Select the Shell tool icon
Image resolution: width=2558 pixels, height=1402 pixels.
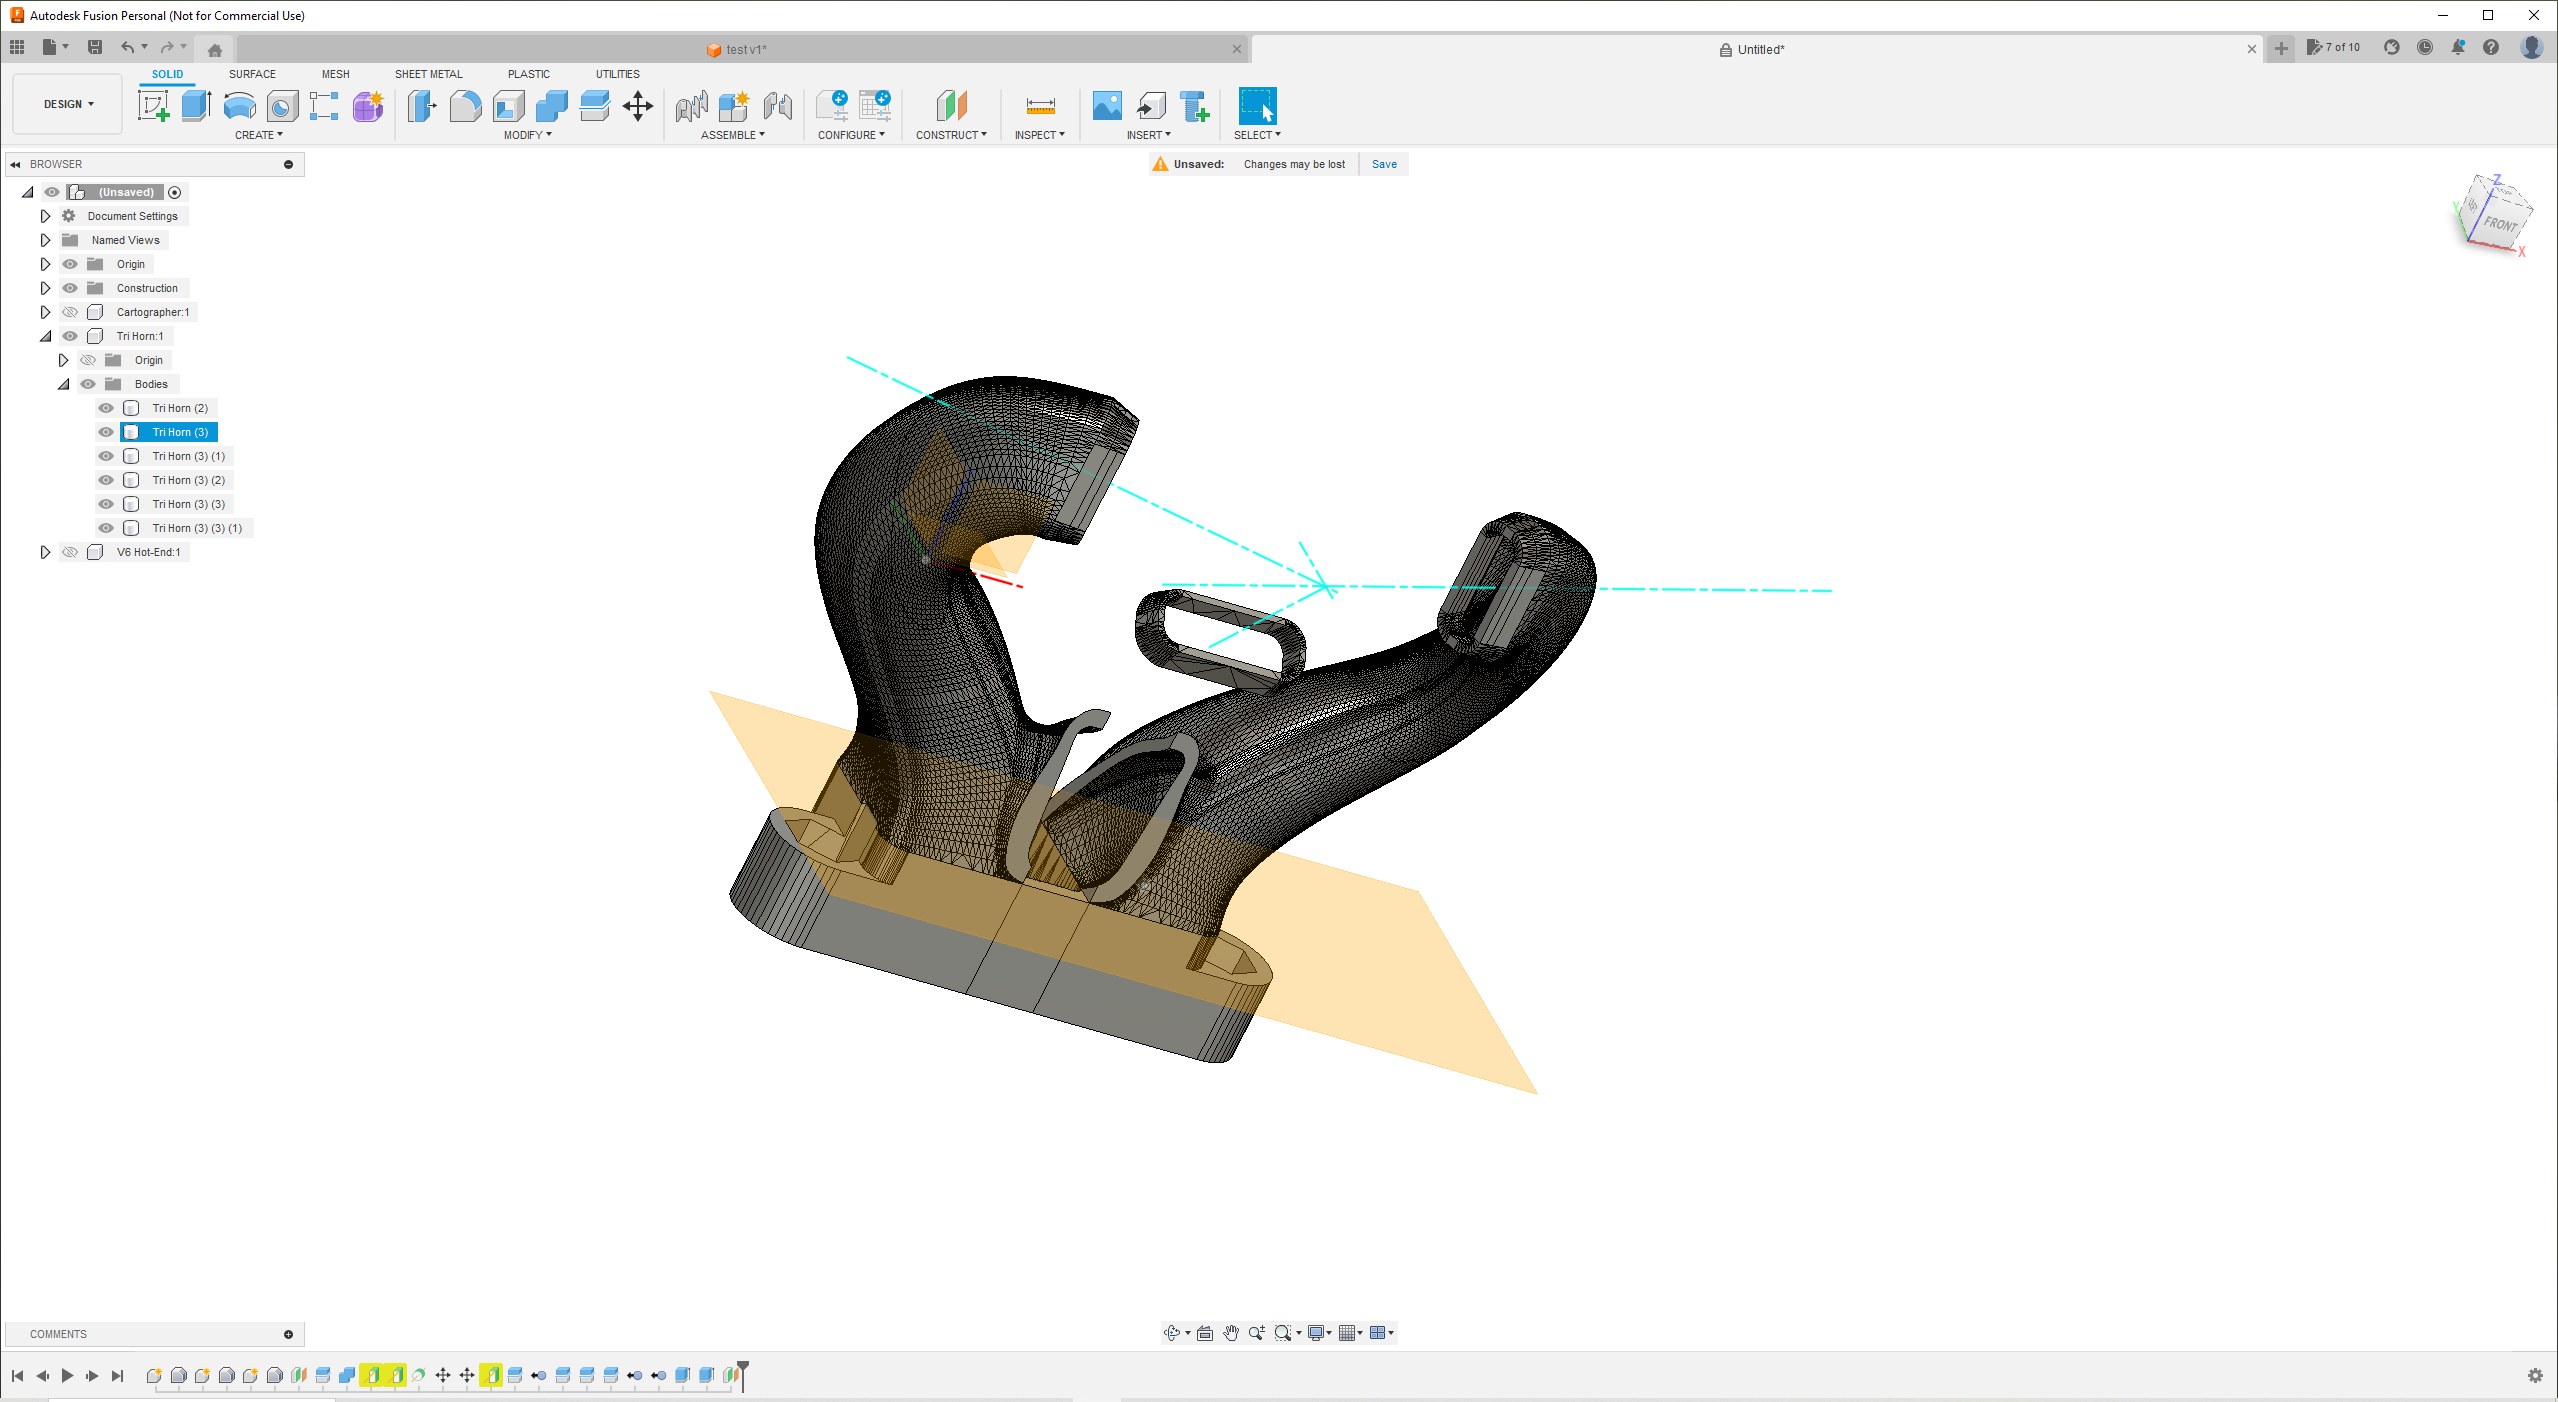(508, 106)
